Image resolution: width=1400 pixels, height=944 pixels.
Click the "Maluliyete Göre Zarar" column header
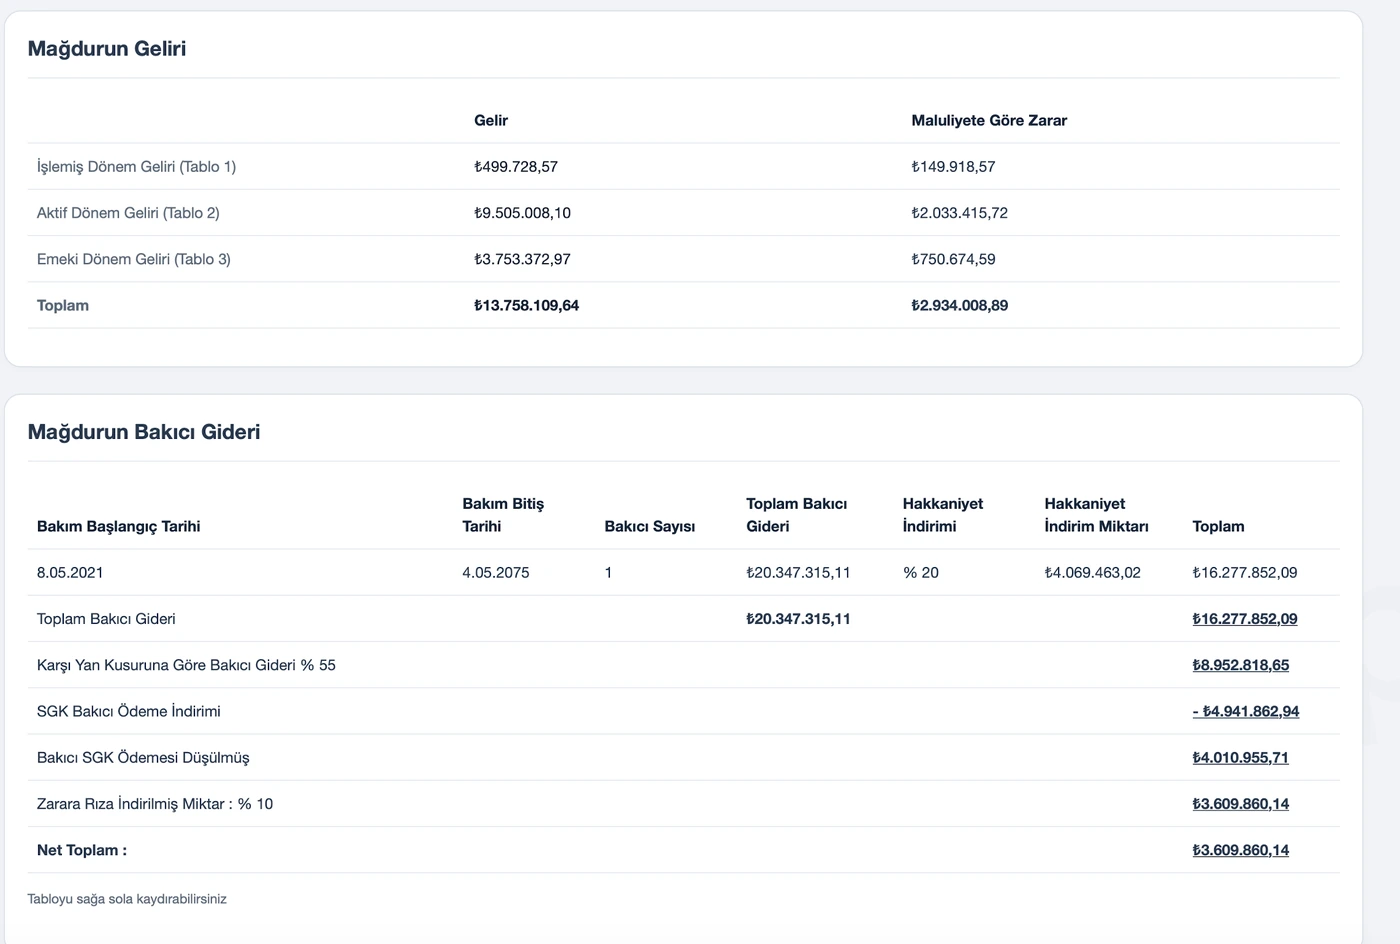pos(989,120)
